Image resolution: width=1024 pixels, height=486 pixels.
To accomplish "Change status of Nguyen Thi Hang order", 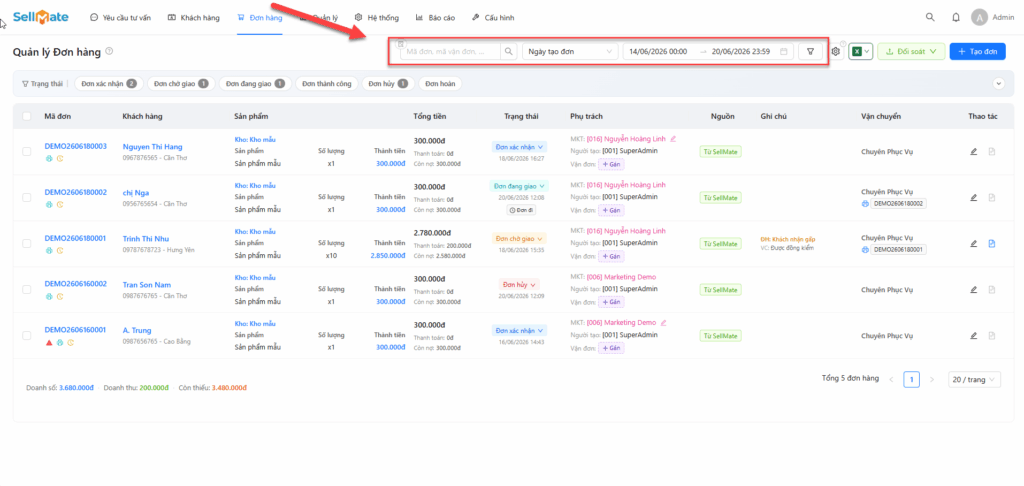I will (x=519, y=147).
